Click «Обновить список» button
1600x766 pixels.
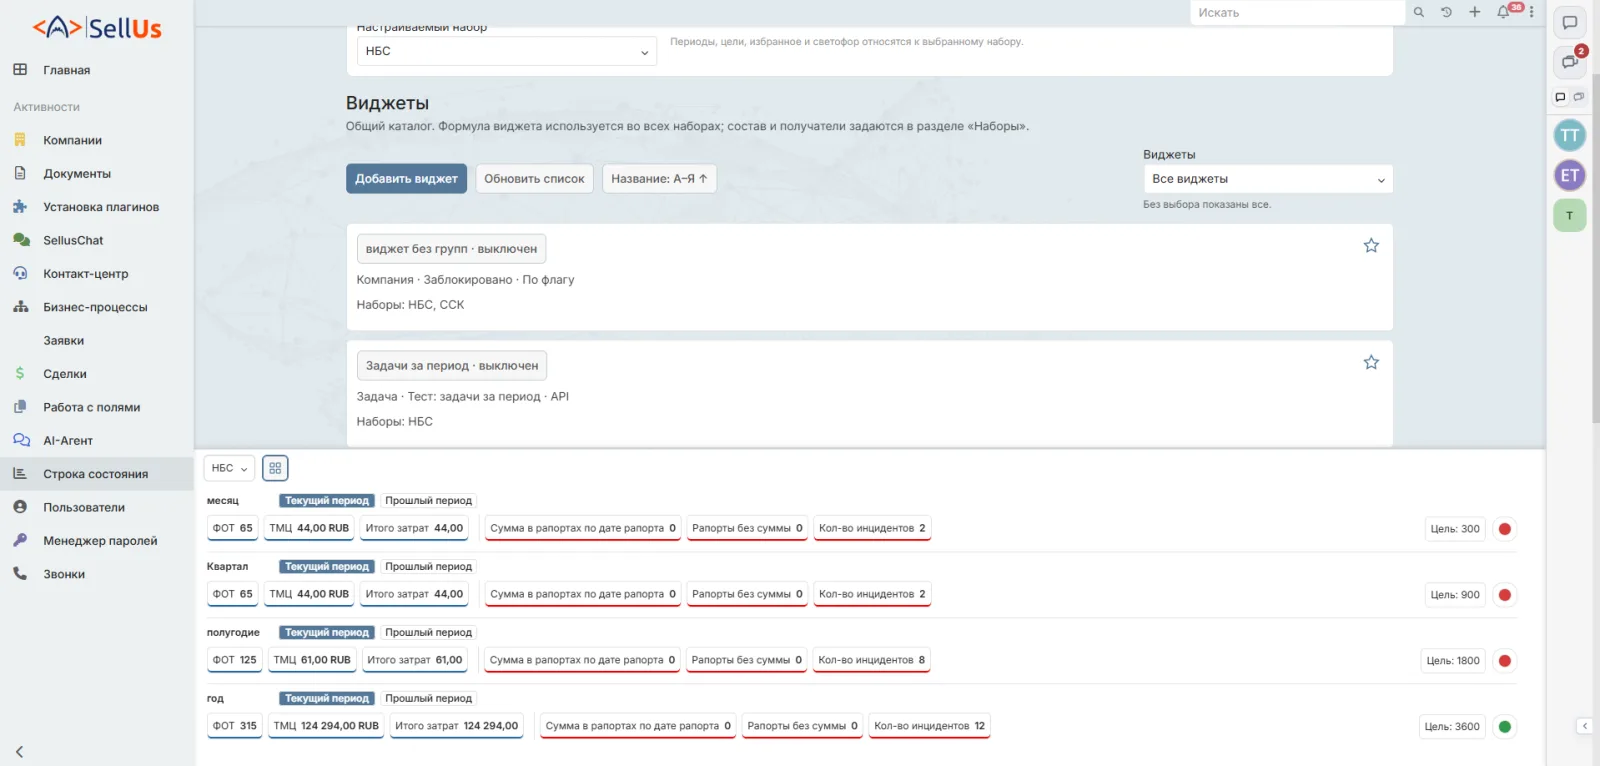tap(534, 179)
